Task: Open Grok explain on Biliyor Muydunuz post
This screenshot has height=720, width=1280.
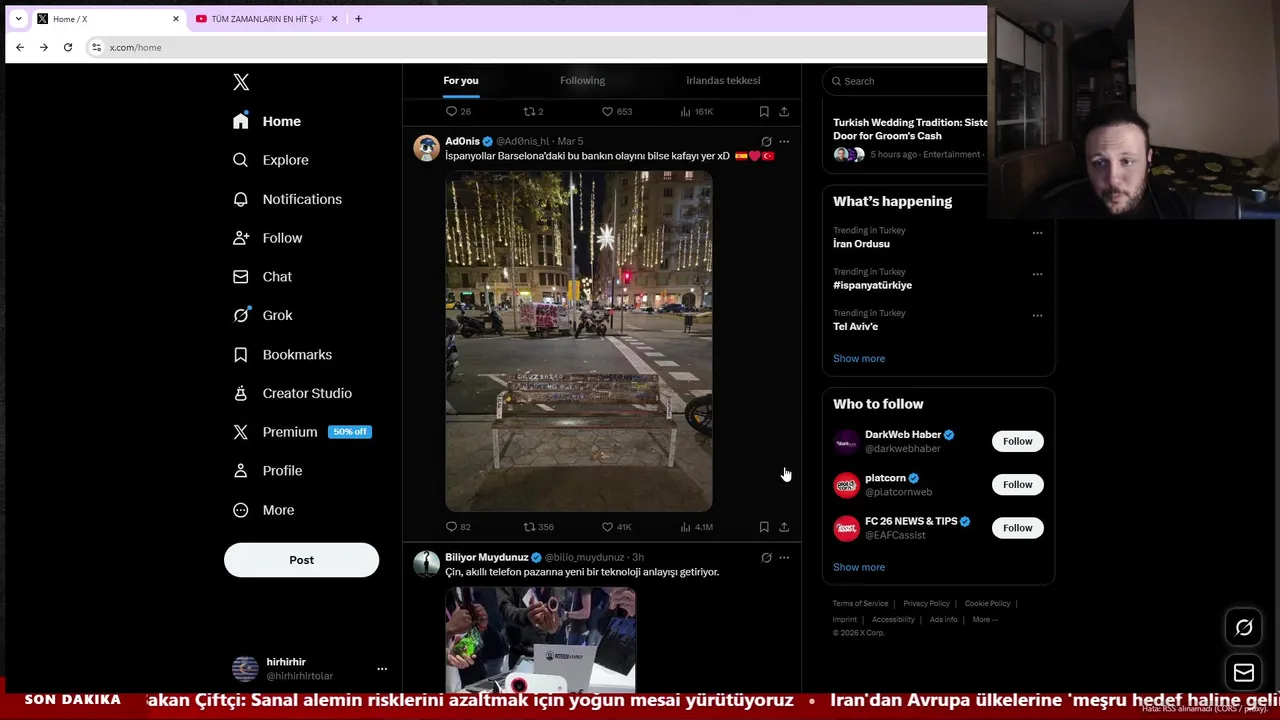Action: (x=766, y=558)
